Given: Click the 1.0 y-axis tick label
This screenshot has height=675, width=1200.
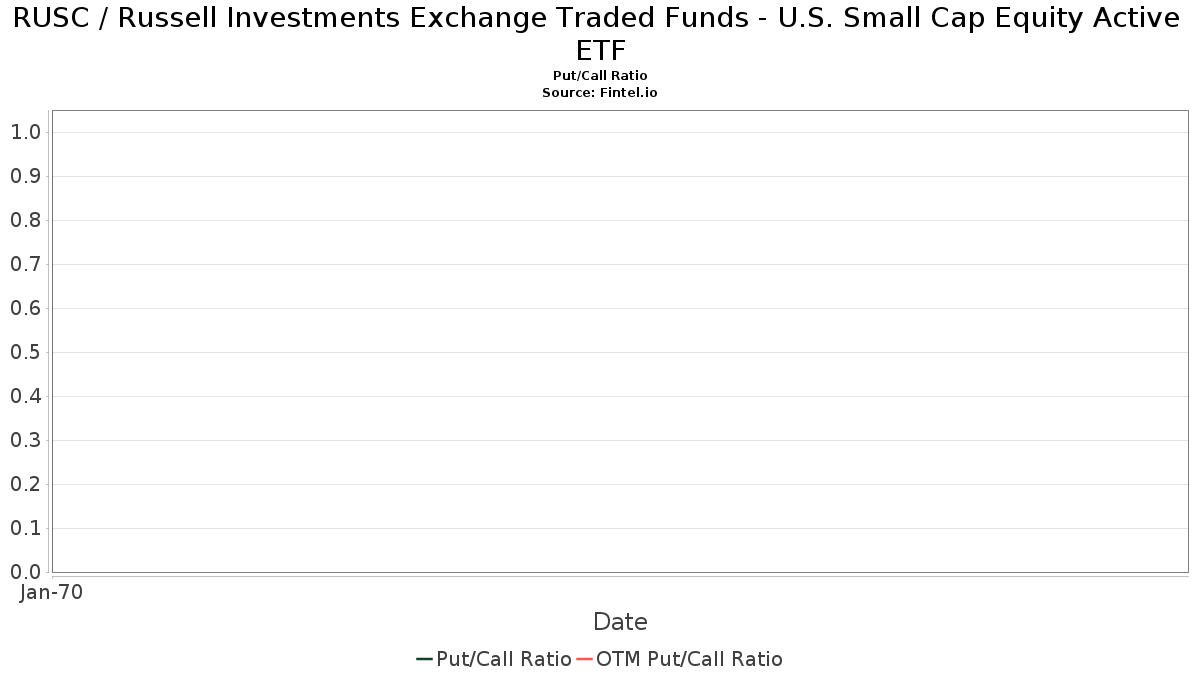Looking at the screenshot, I should 25,132.
